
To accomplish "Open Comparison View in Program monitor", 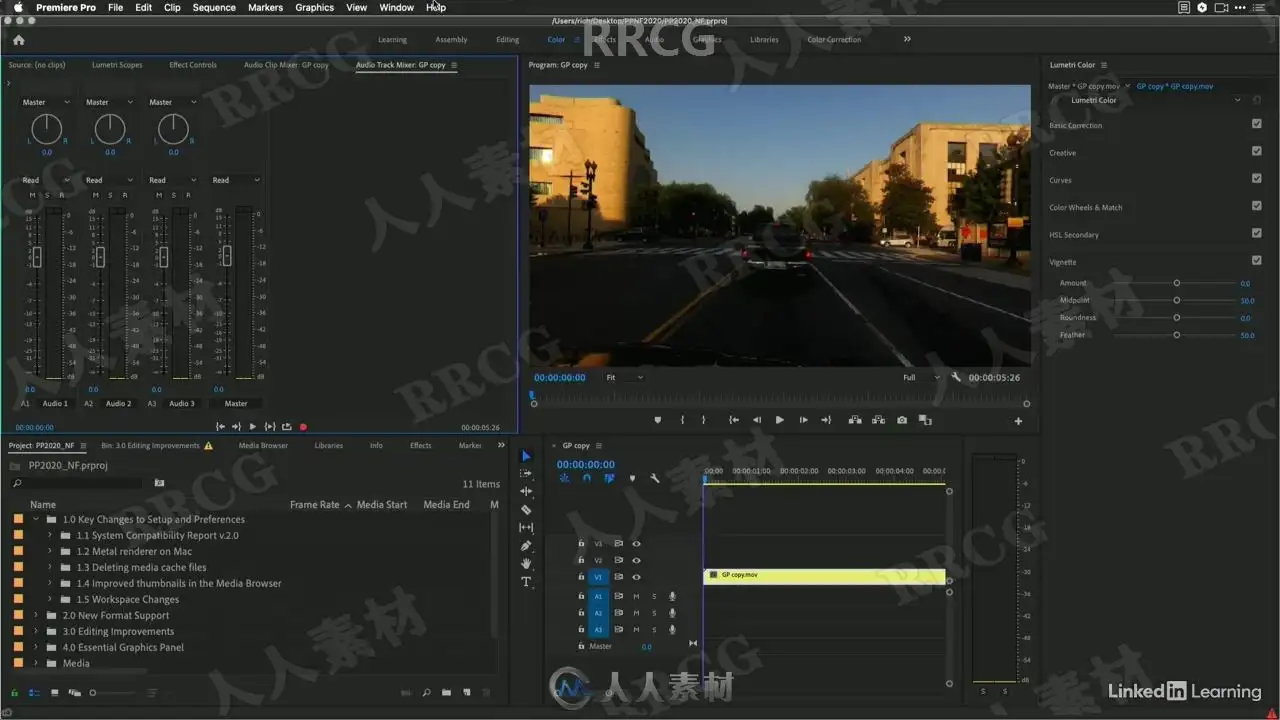I will point(925,420).
